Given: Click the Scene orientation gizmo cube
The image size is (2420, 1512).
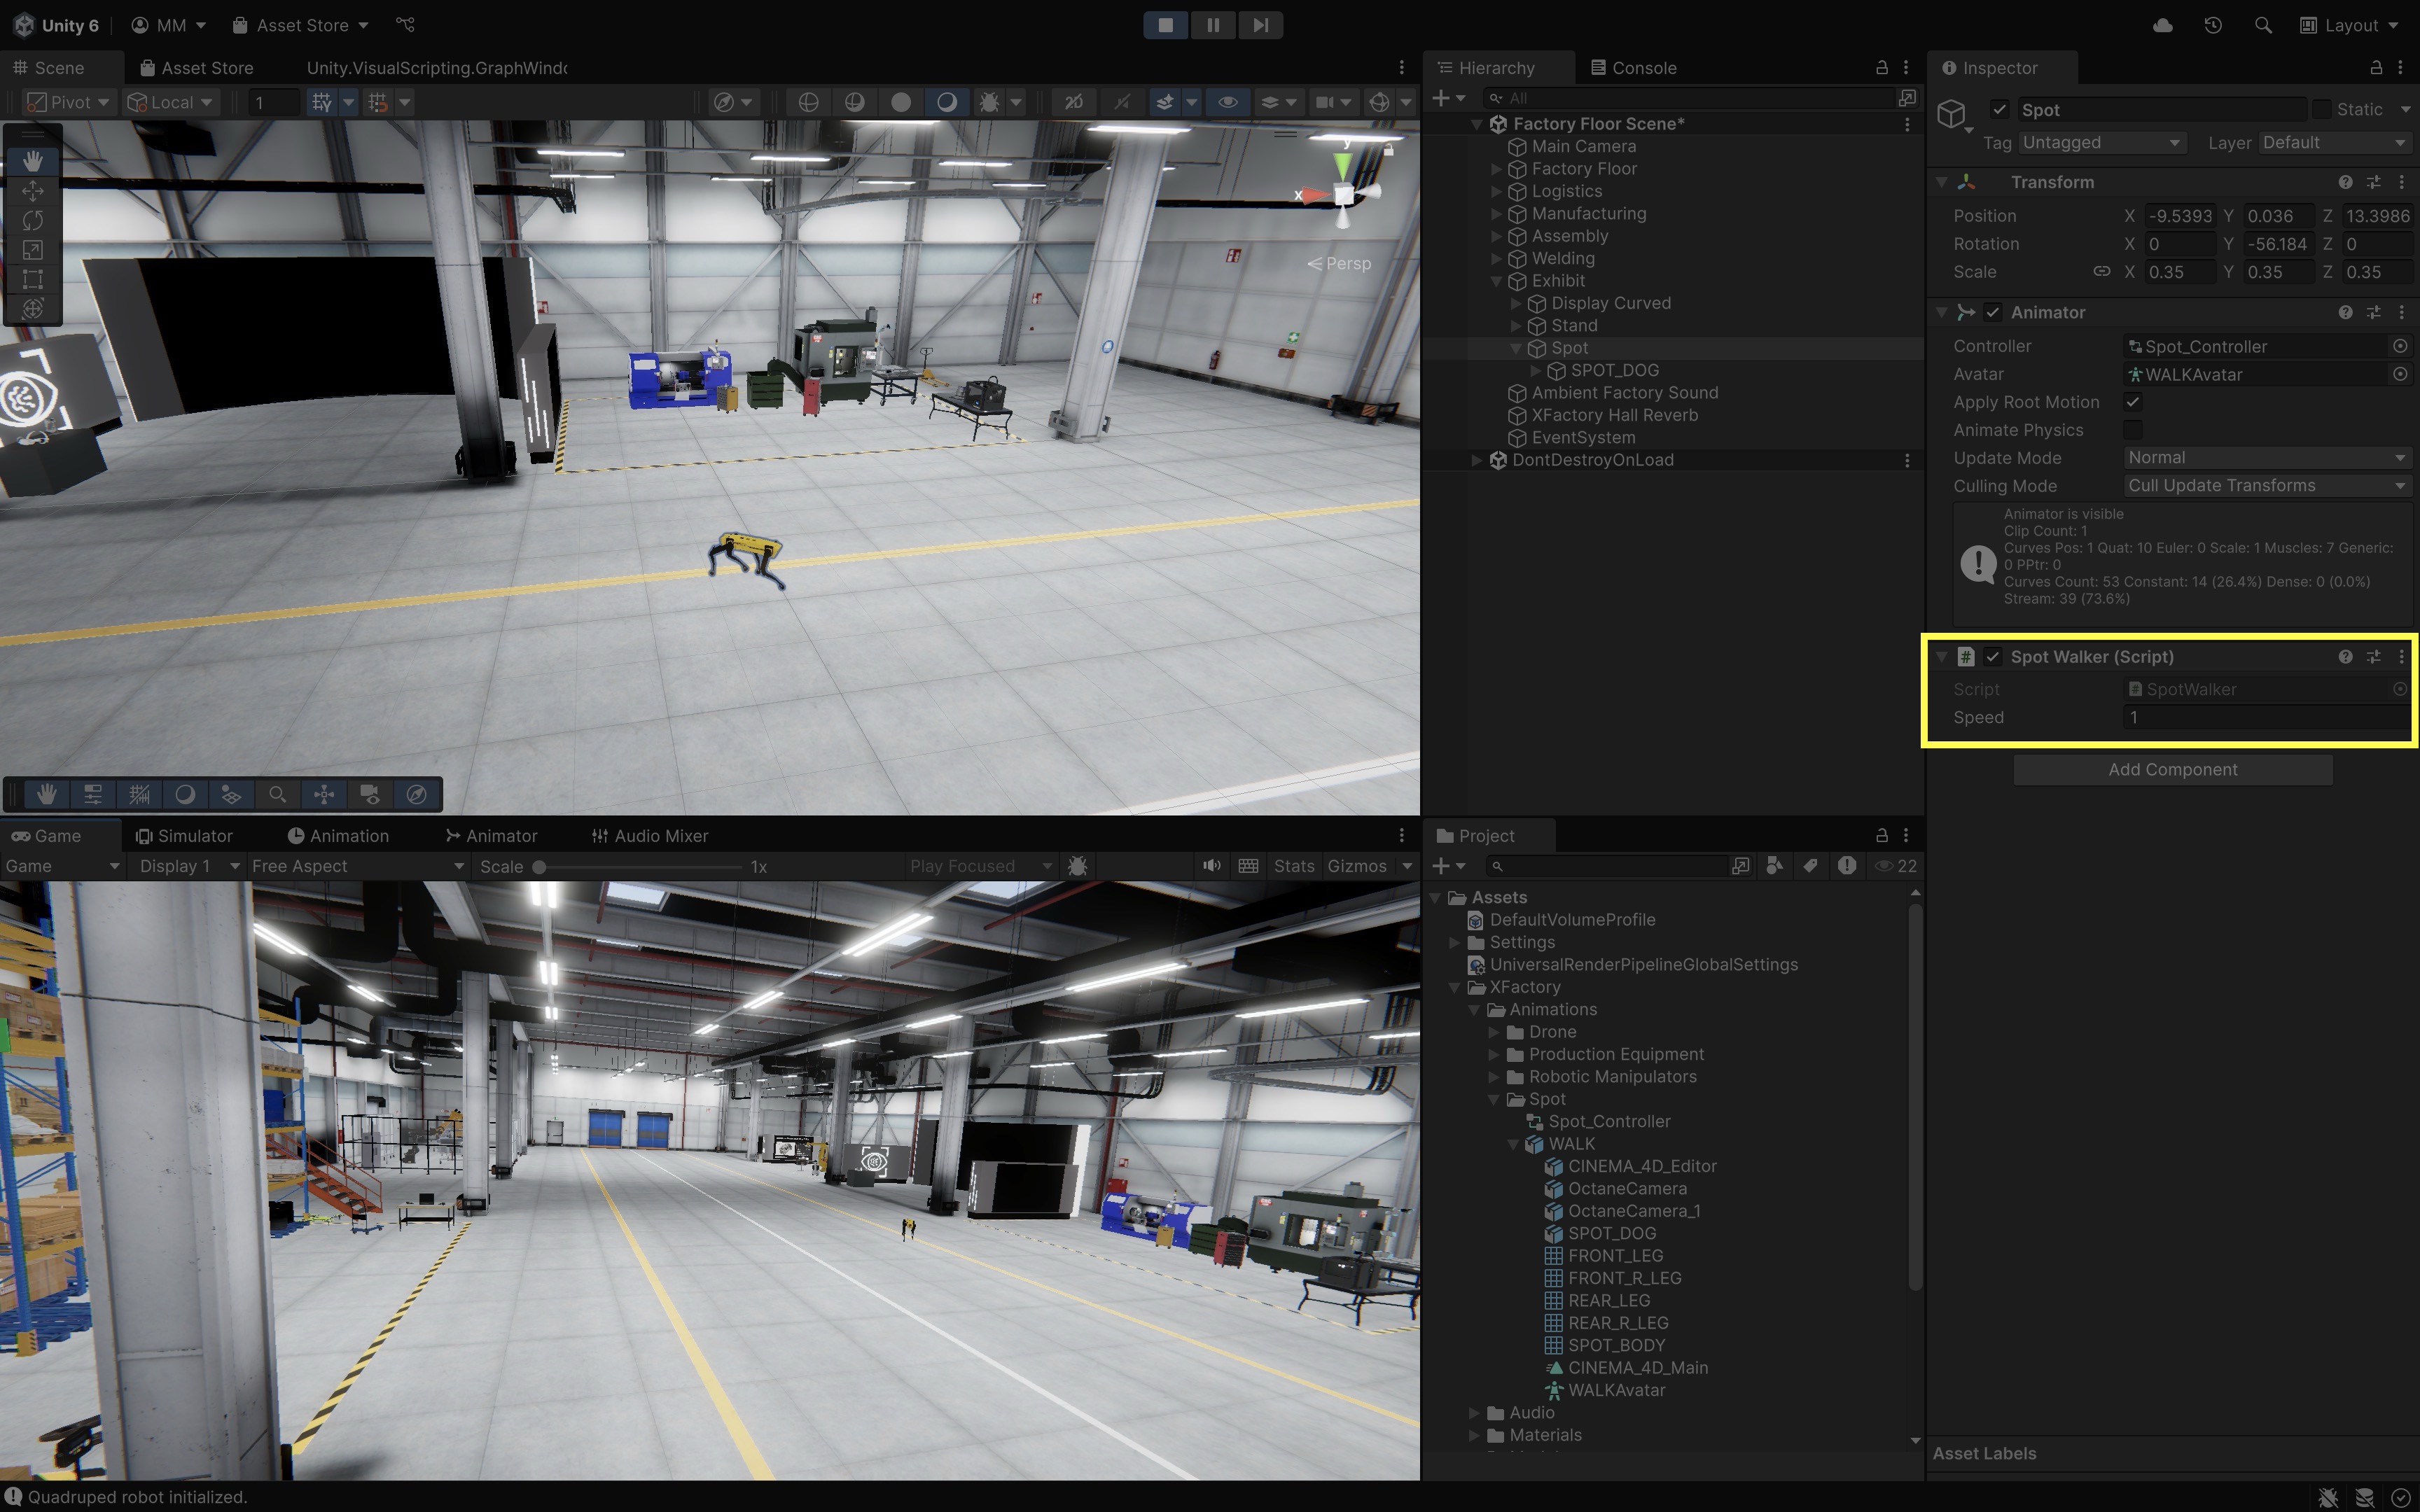Looking at the screenshot, I should pos(1343,195).
